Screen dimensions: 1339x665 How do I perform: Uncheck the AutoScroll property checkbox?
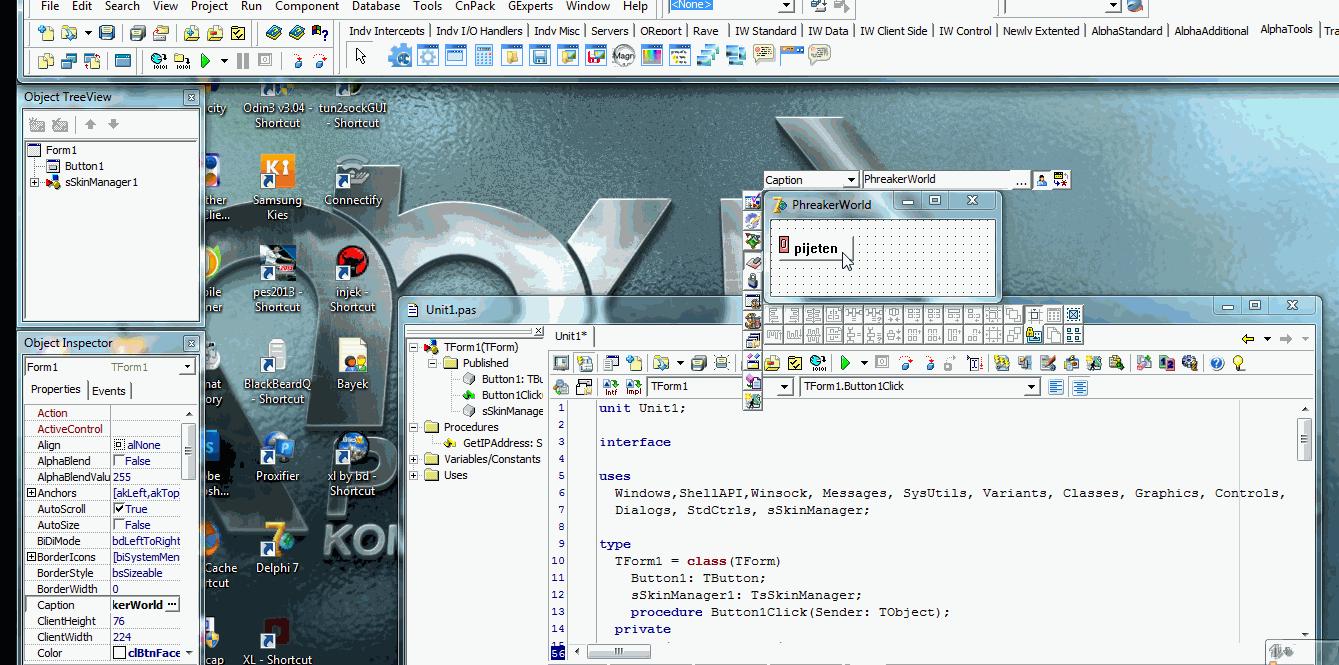point(119,509)
